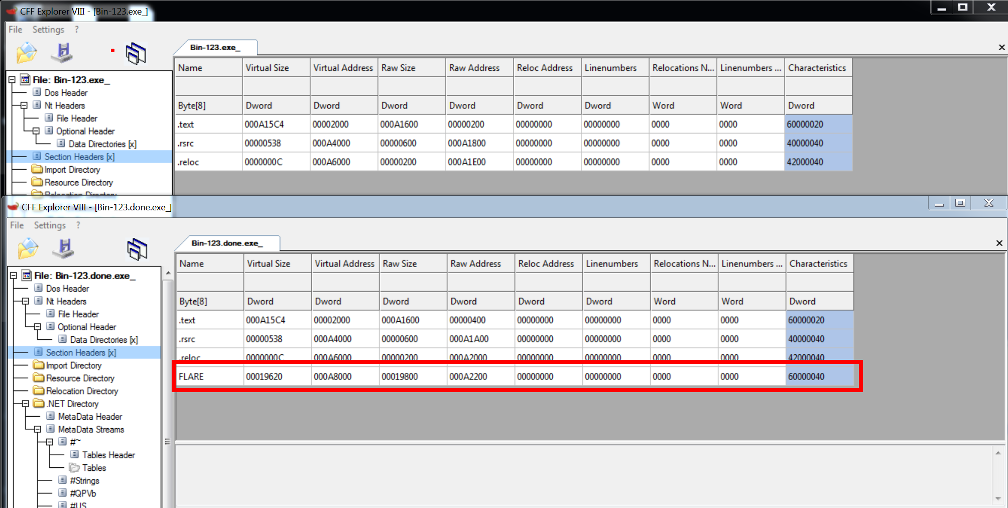Collapse the File: Bin-123.done.exe_ root node
Viewport: 1008px width, 508px height.
tap(12, 275)
